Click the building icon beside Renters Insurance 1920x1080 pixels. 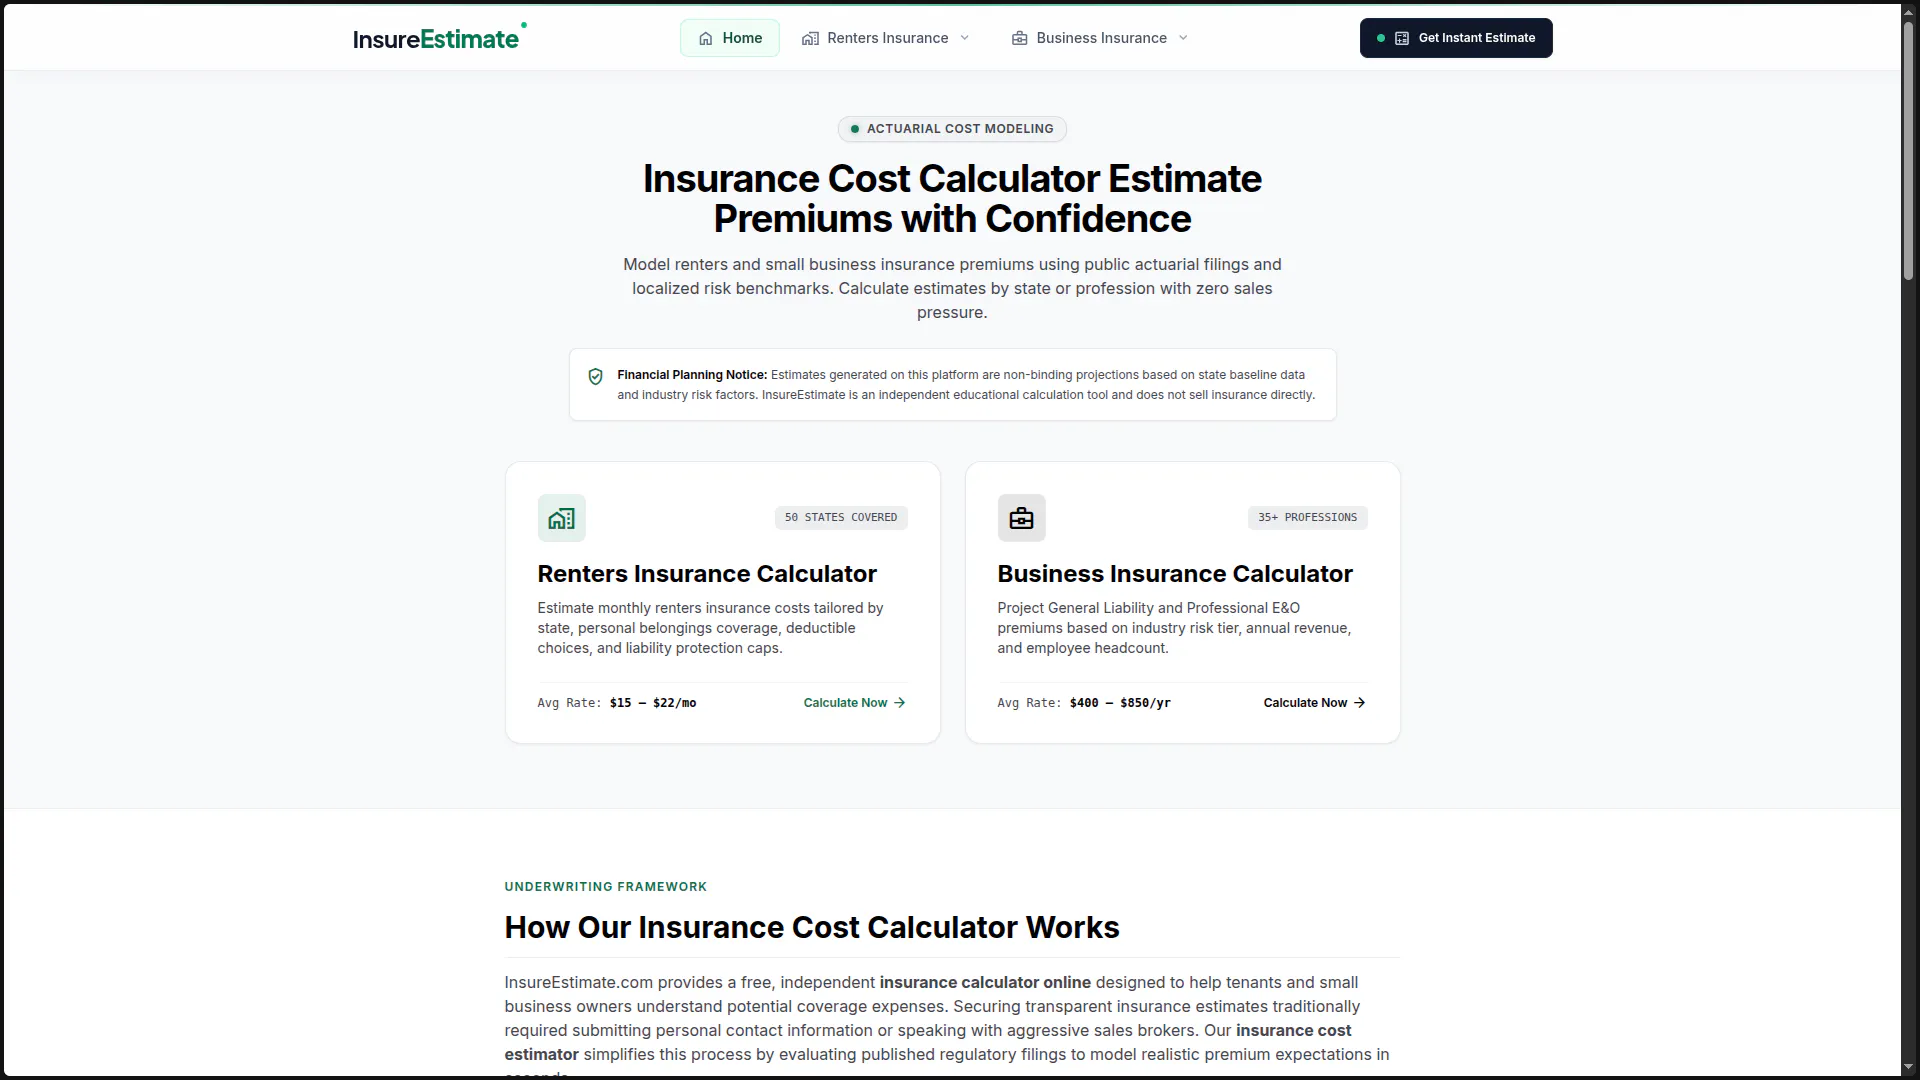pyautogui.click(x=811, y=38)
